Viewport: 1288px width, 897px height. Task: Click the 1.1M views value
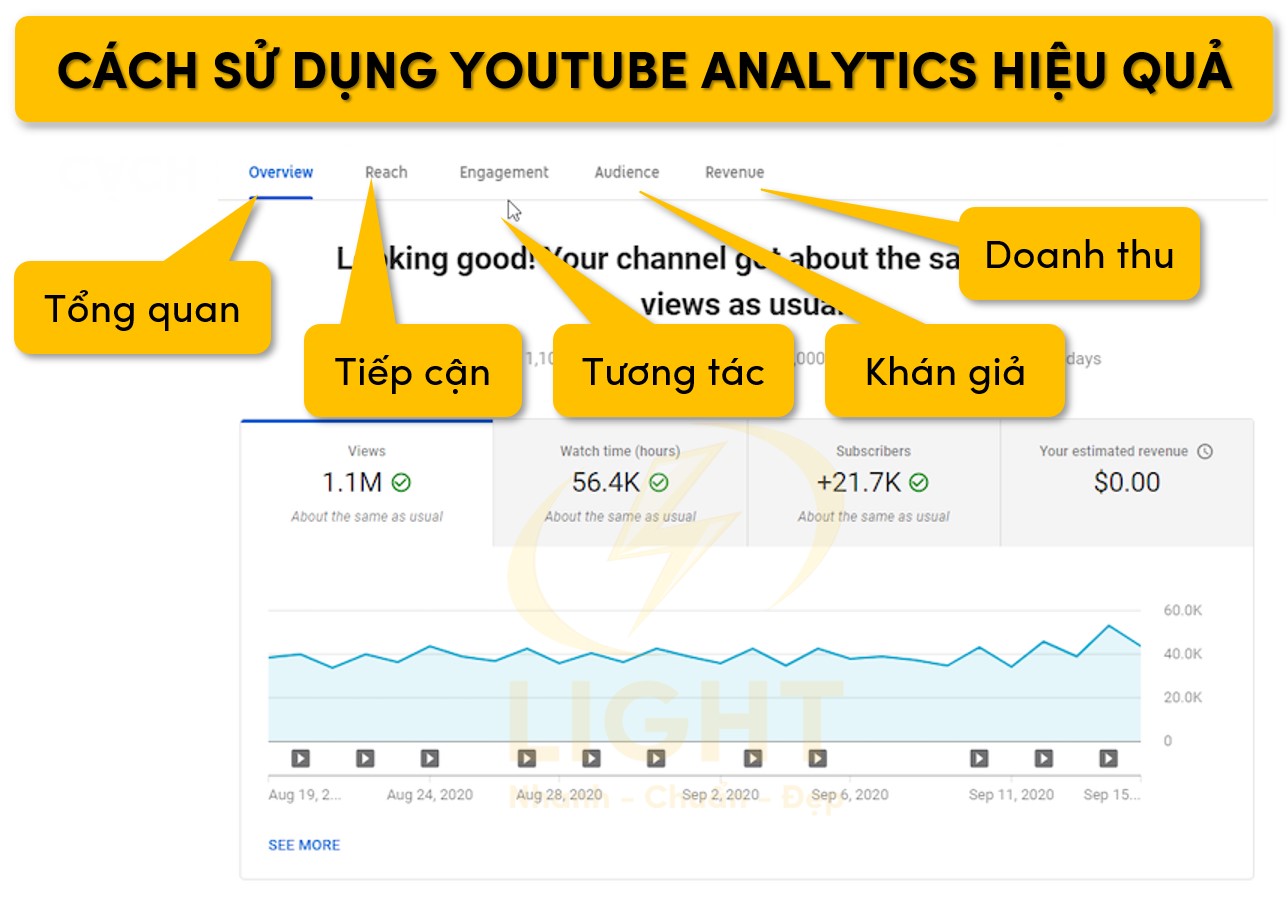pos(352,483)
